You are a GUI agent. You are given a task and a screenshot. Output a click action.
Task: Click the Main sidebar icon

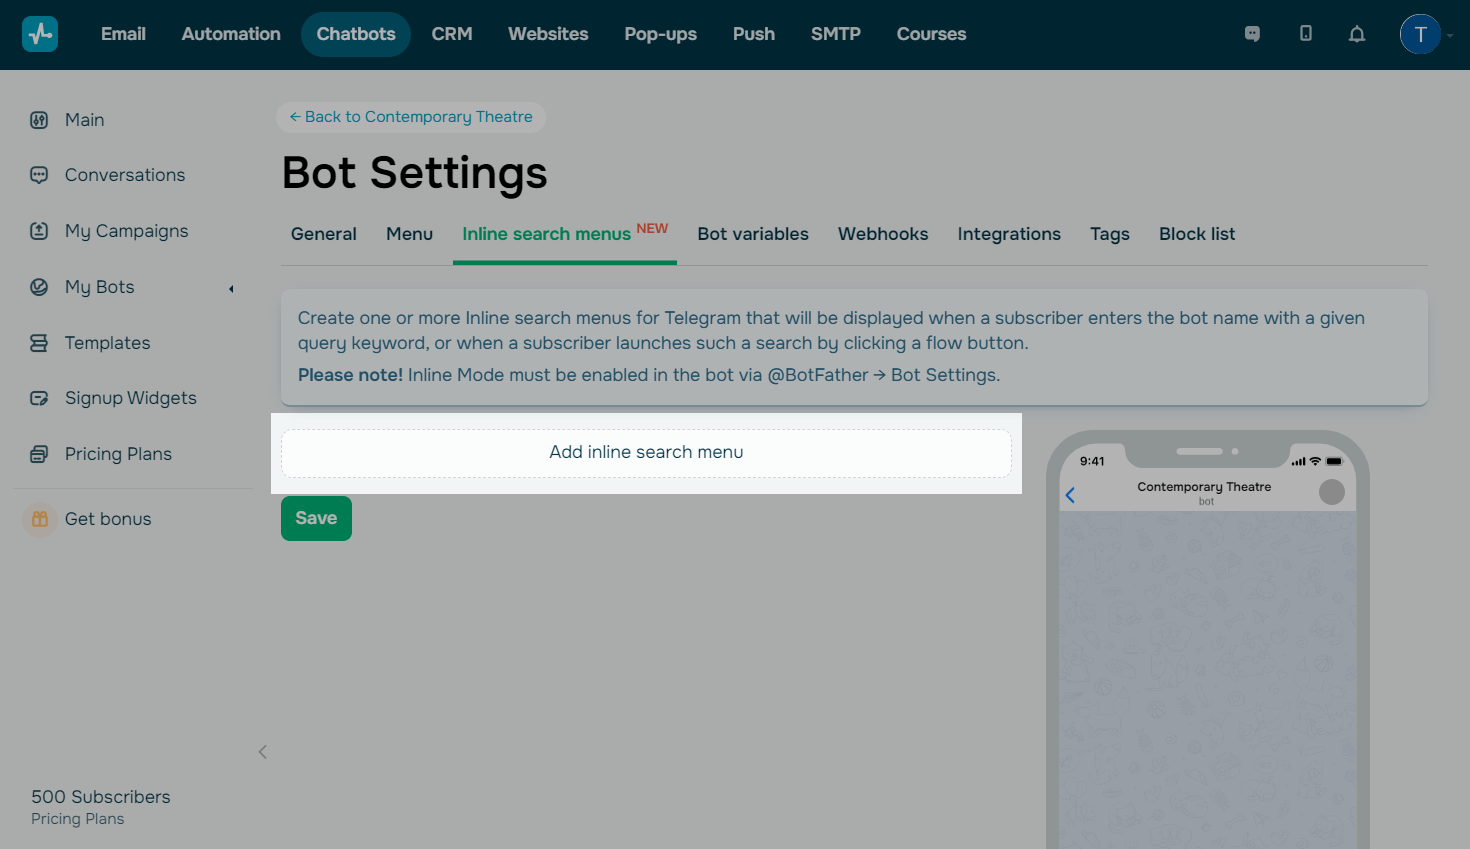(39, 120)
